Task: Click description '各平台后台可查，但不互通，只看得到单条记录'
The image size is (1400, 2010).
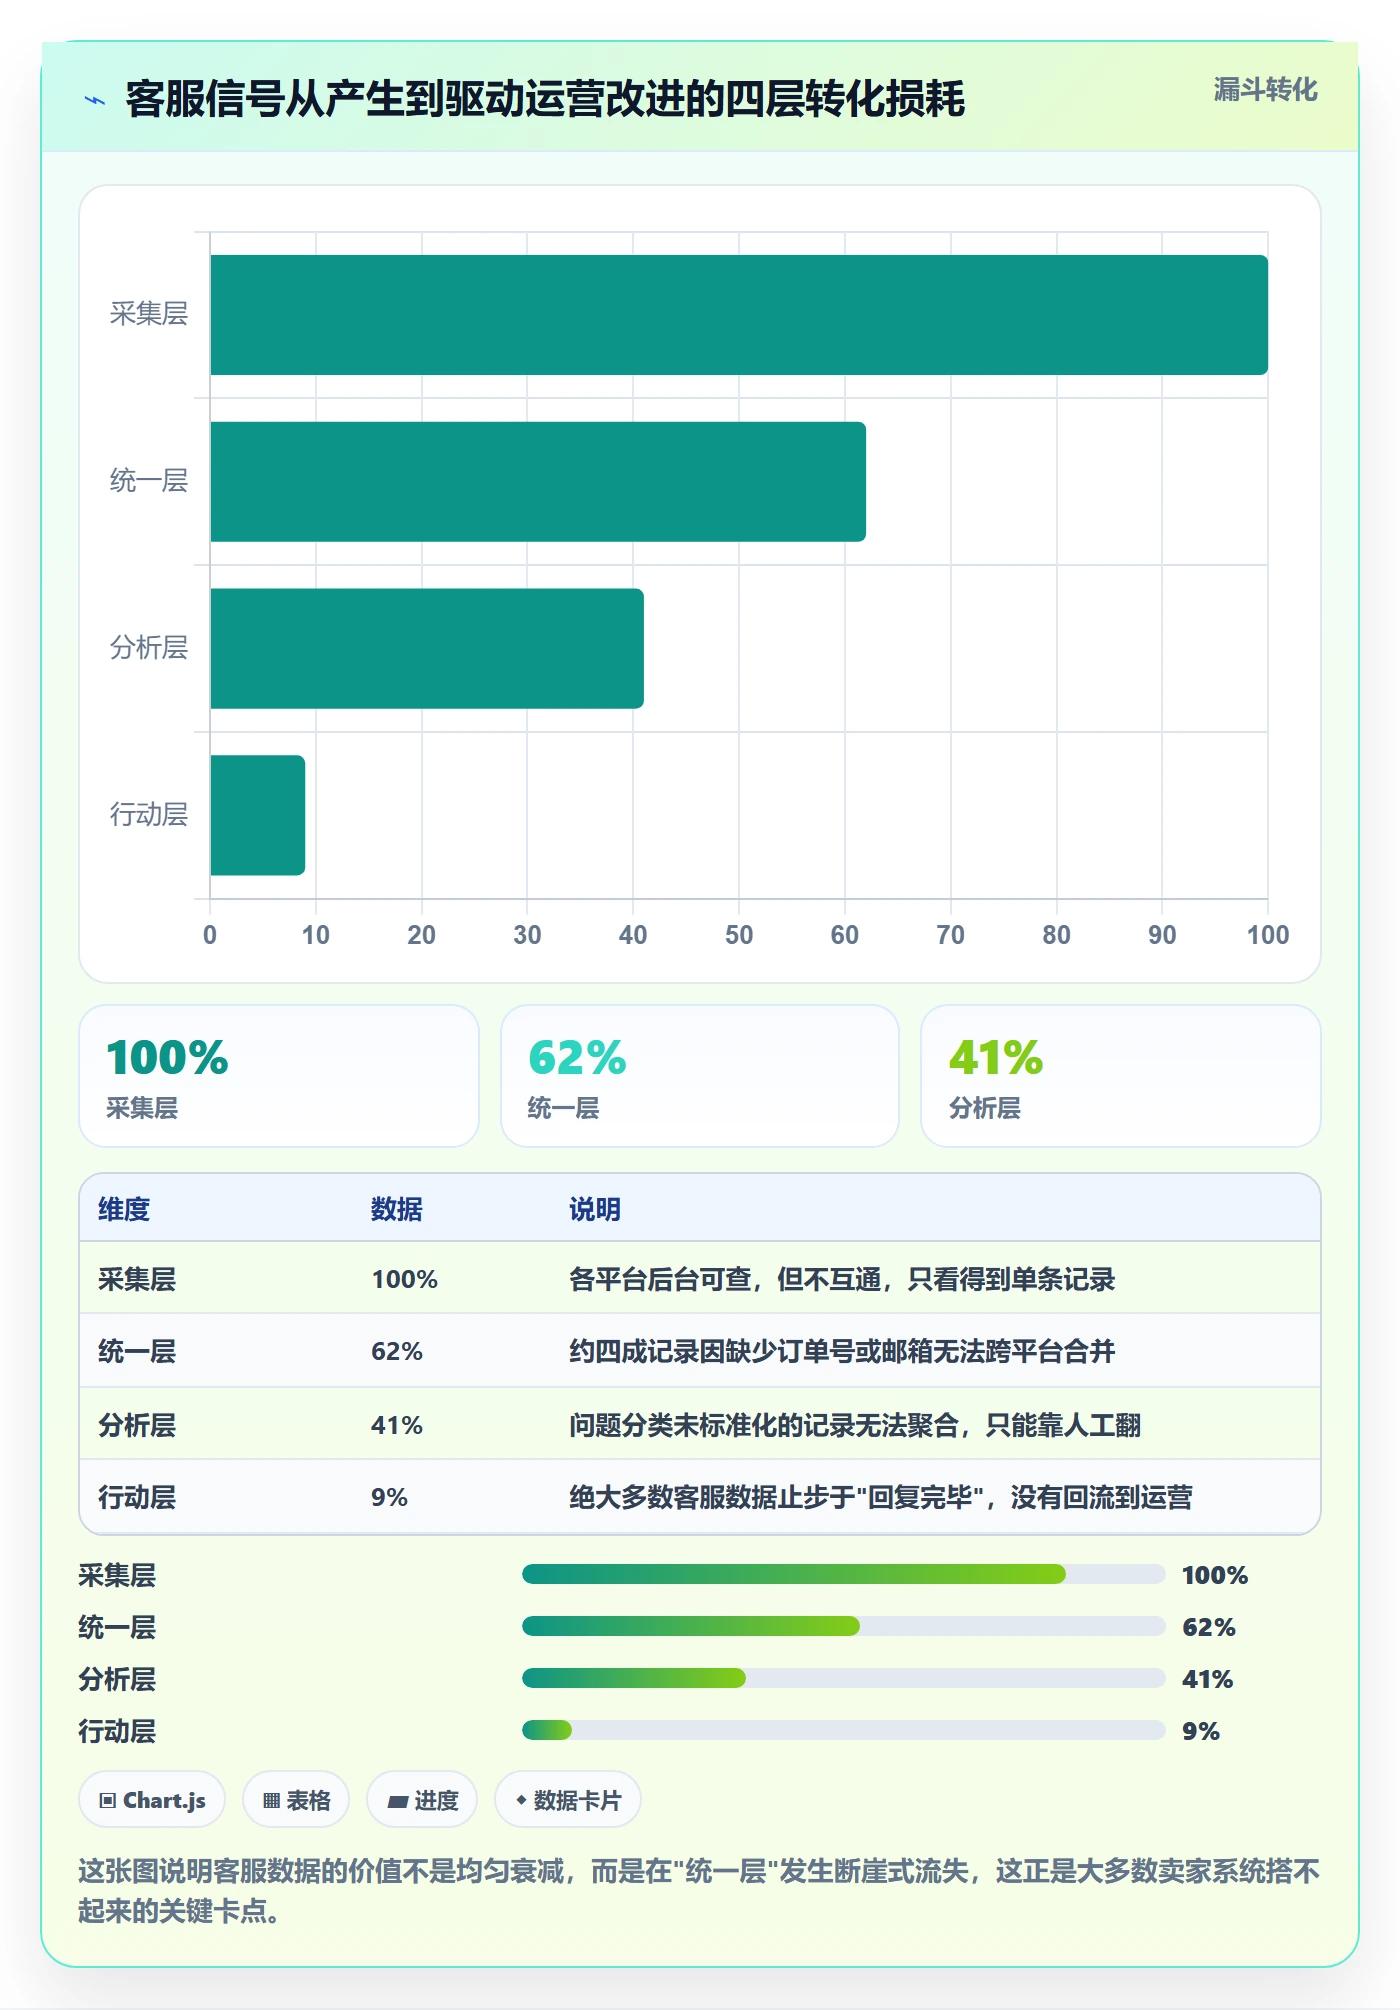Action: [x=842, y=1279]
